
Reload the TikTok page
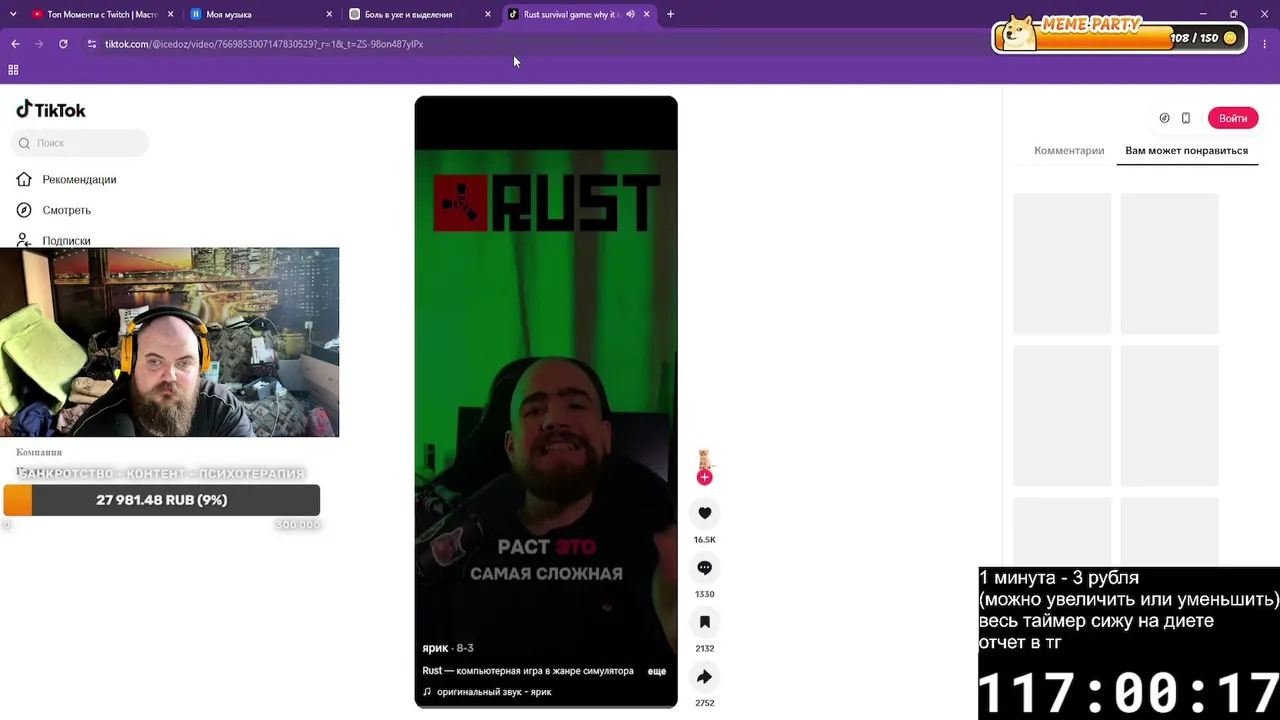63,44
